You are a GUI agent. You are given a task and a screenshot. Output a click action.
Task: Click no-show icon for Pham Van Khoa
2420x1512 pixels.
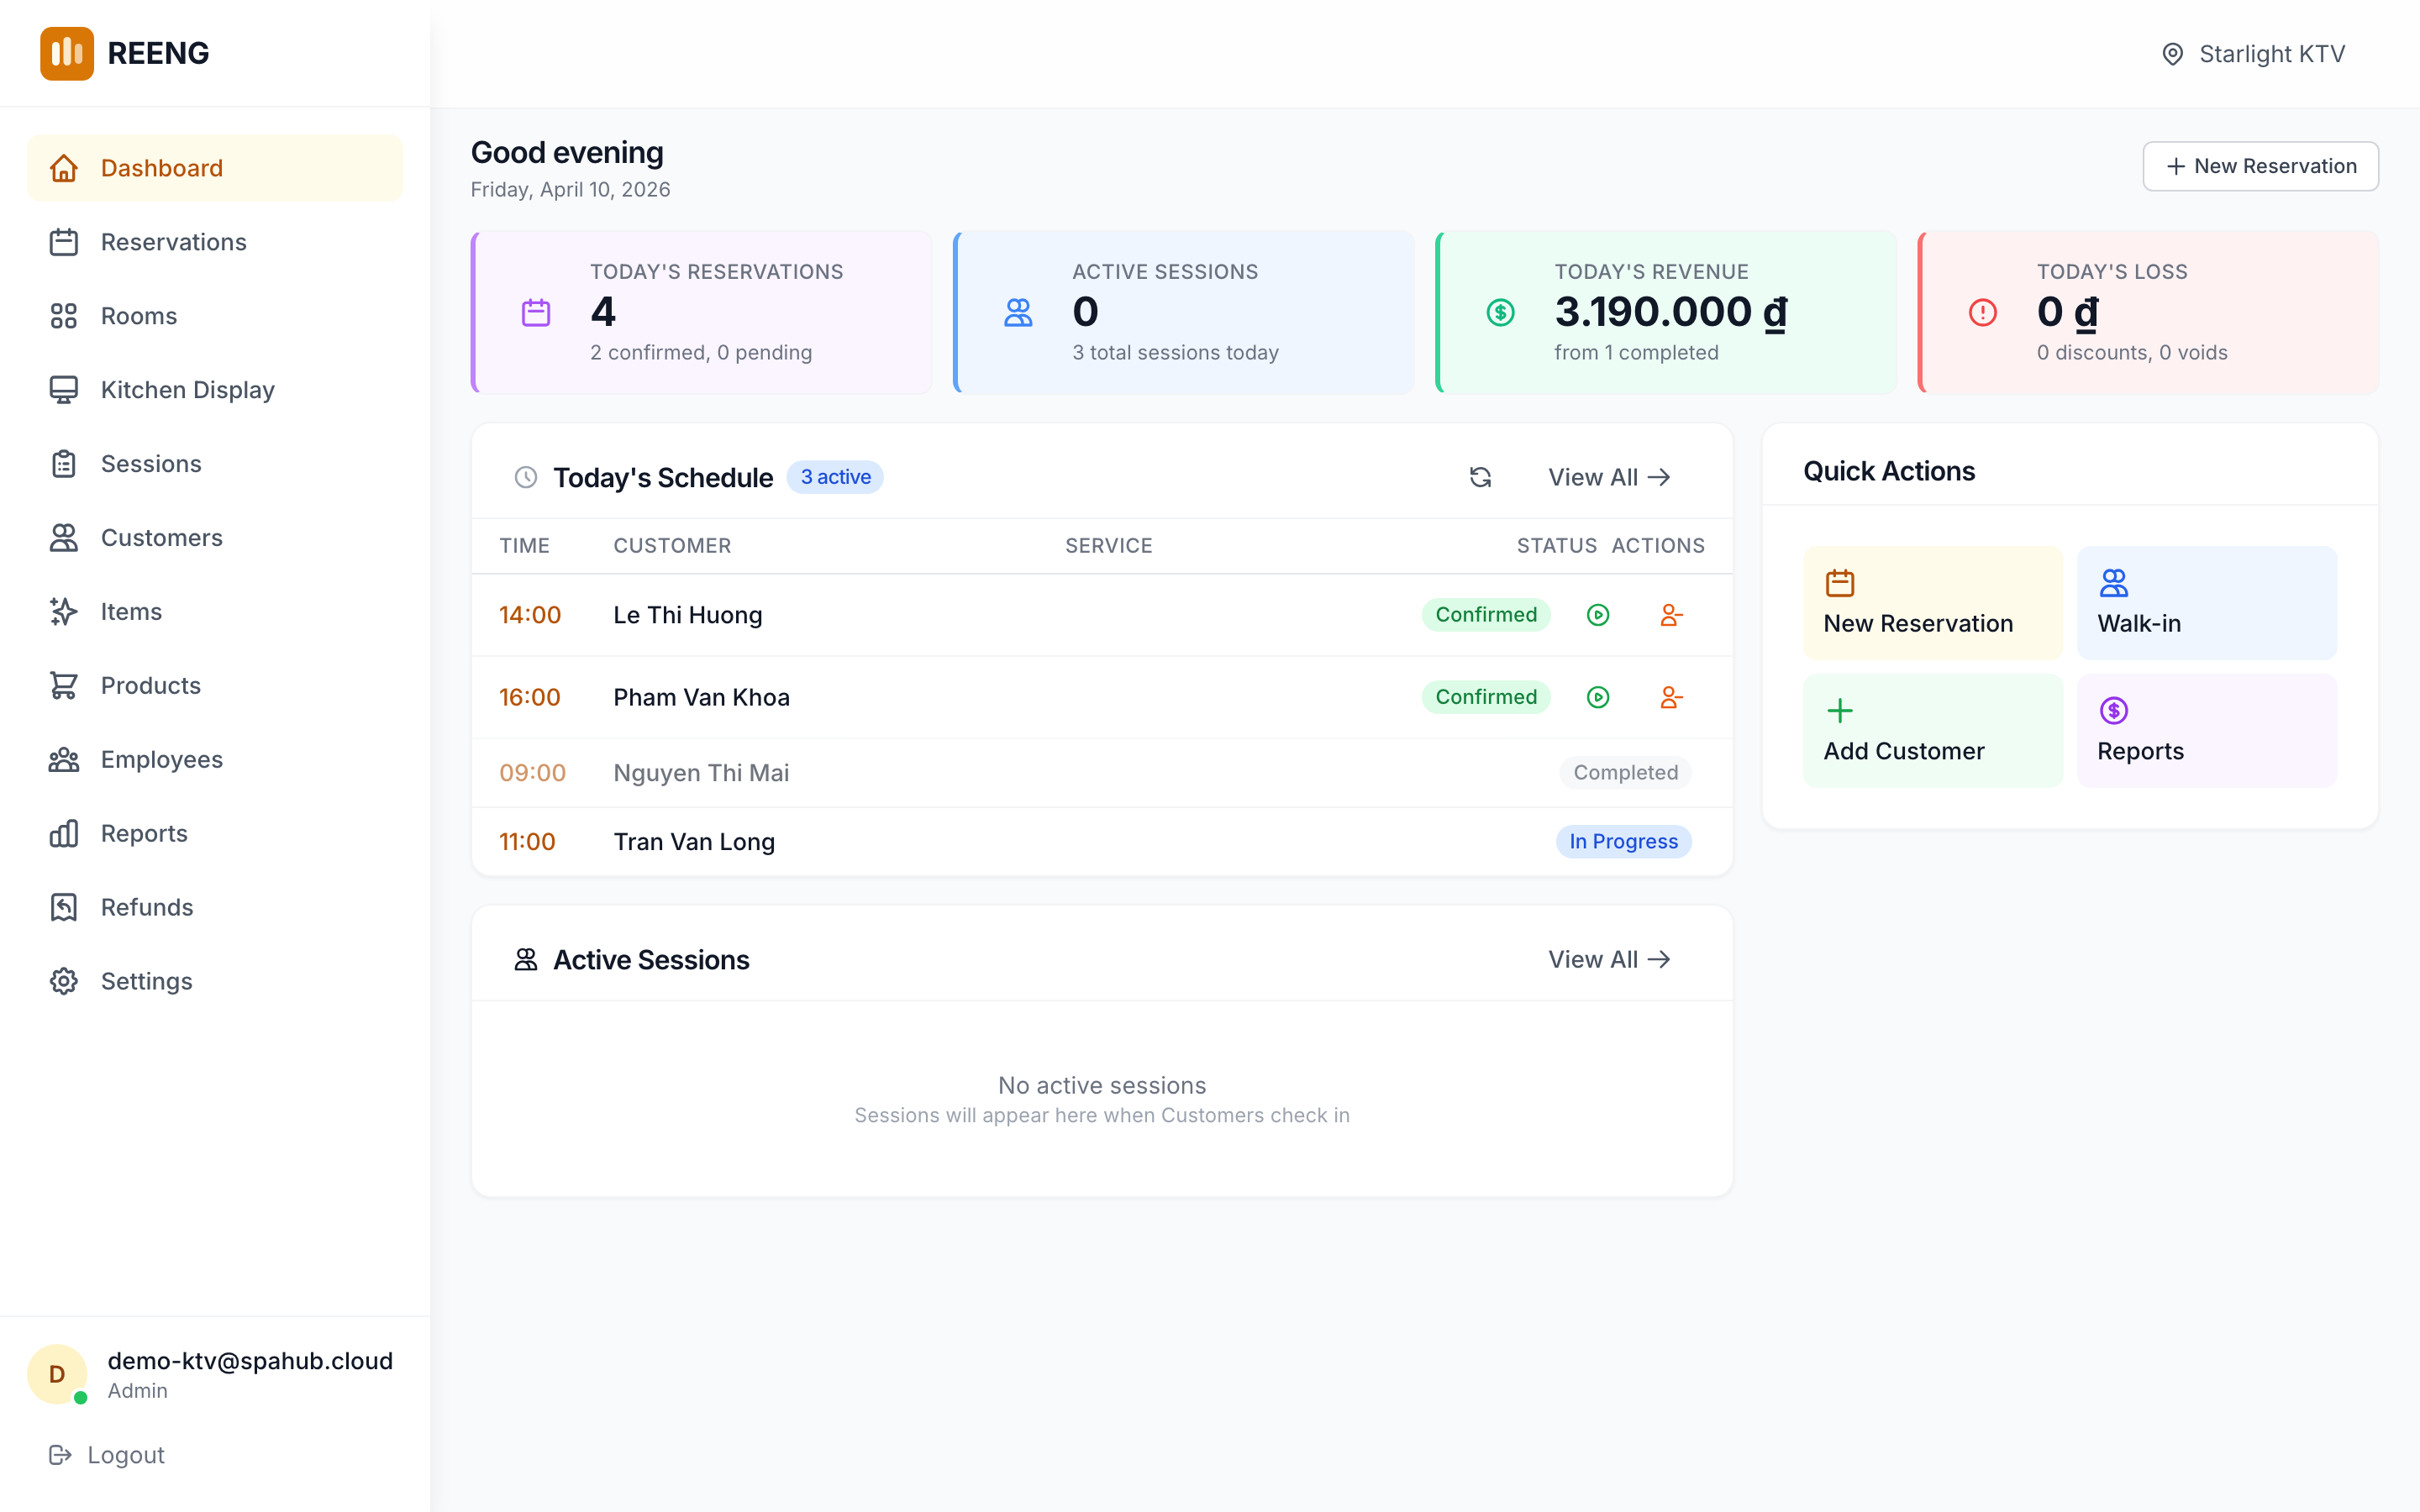coord(1671,697)
